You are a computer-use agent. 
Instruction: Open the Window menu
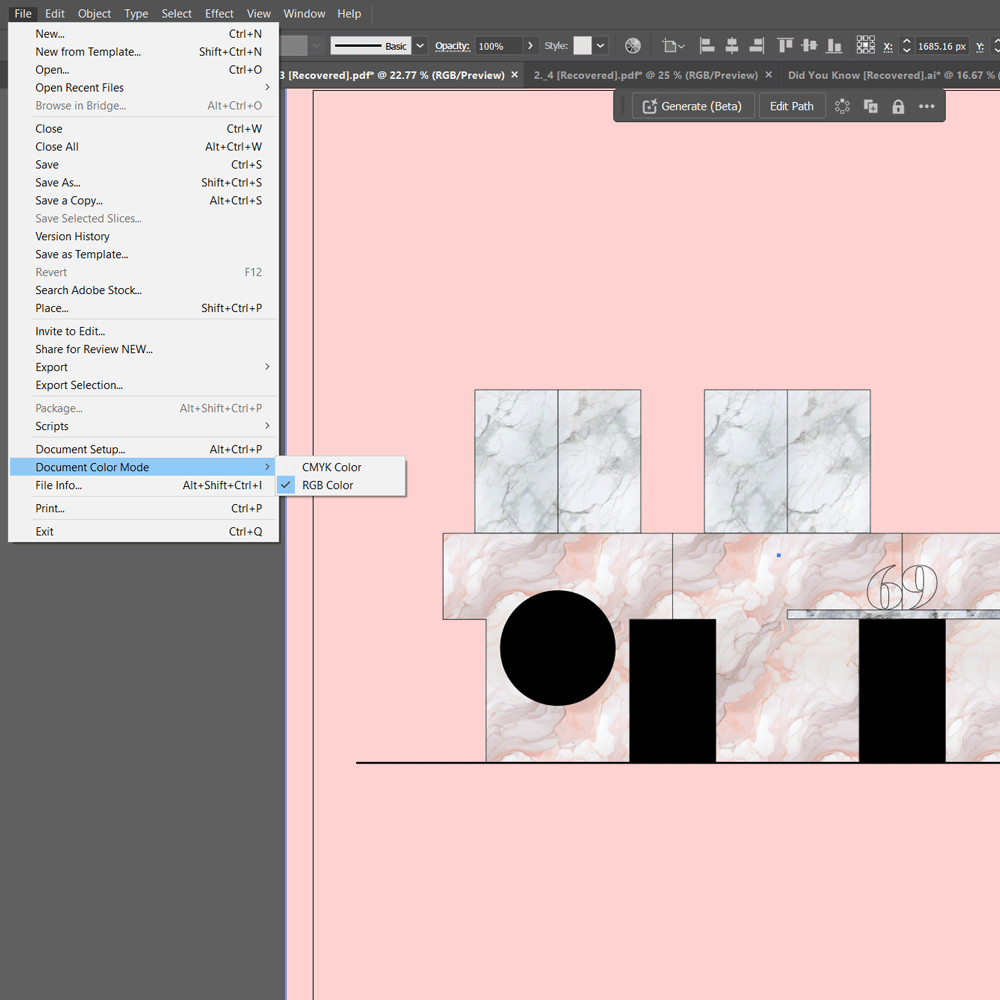click(x=303, y=13)
